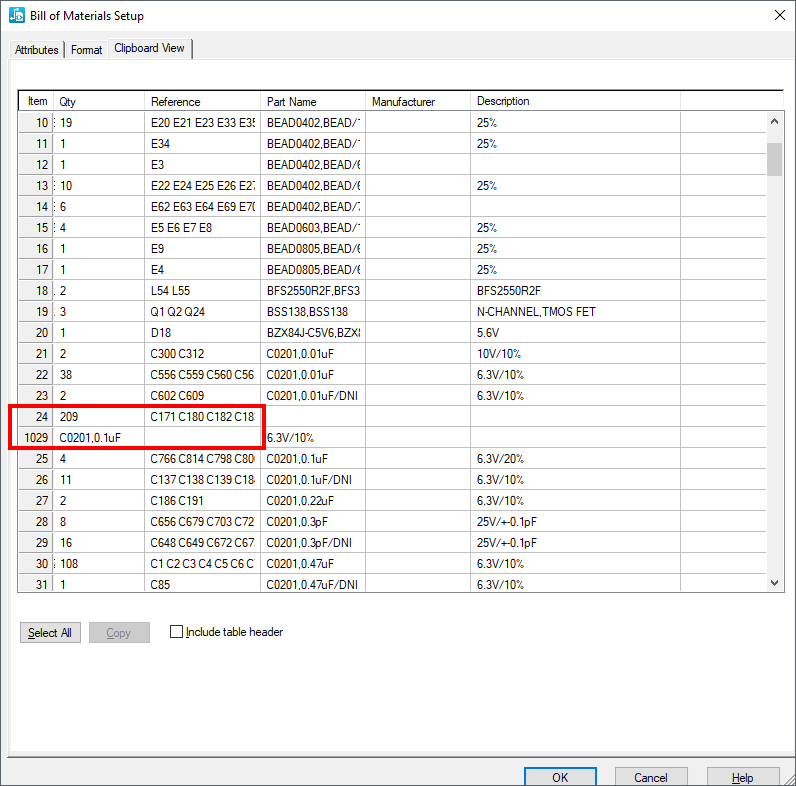Click the grayed Copy button
796x786 pixels.
pos(118,633)
